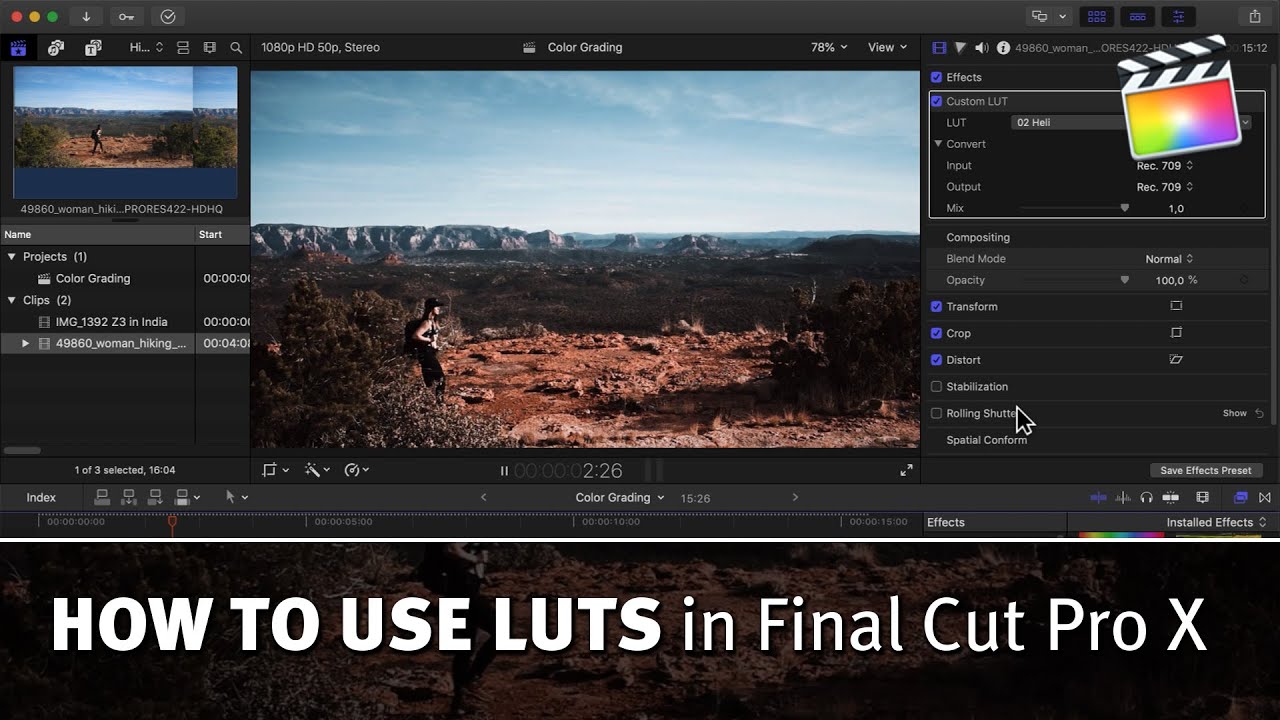
Task: Click the Share export icon
Action: pyautogui.click(x=1255, y=16)
